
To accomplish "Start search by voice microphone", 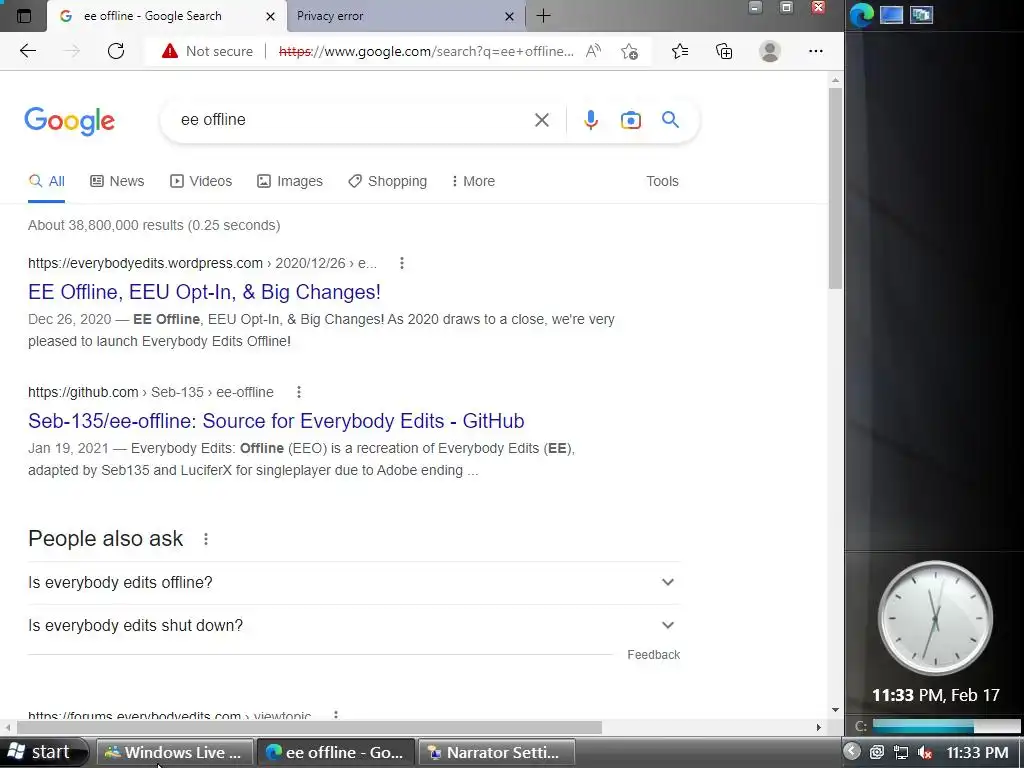I will click(590, 120).
